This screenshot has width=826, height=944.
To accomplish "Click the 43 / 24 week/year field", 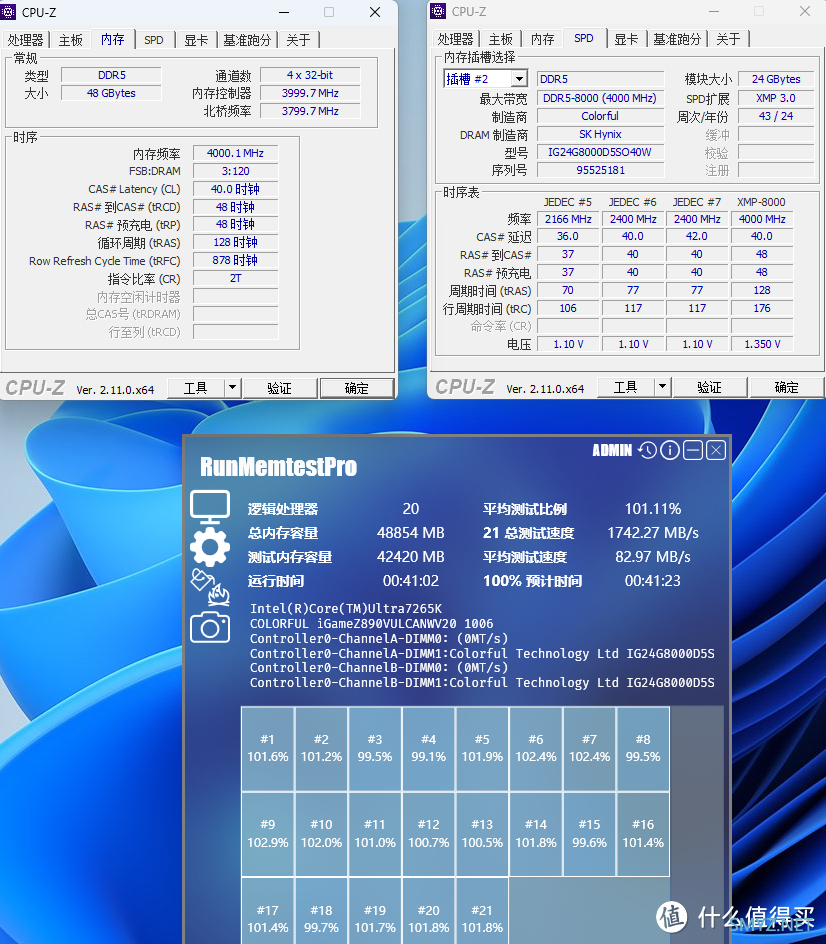I will click(776, 116).
